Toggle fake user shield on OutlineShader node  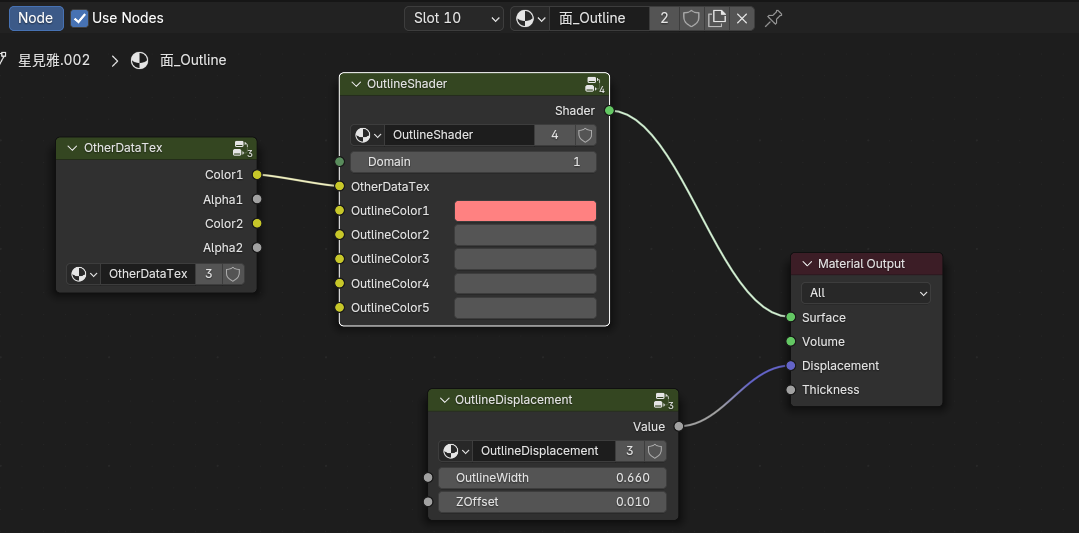(x=586, y=135)
